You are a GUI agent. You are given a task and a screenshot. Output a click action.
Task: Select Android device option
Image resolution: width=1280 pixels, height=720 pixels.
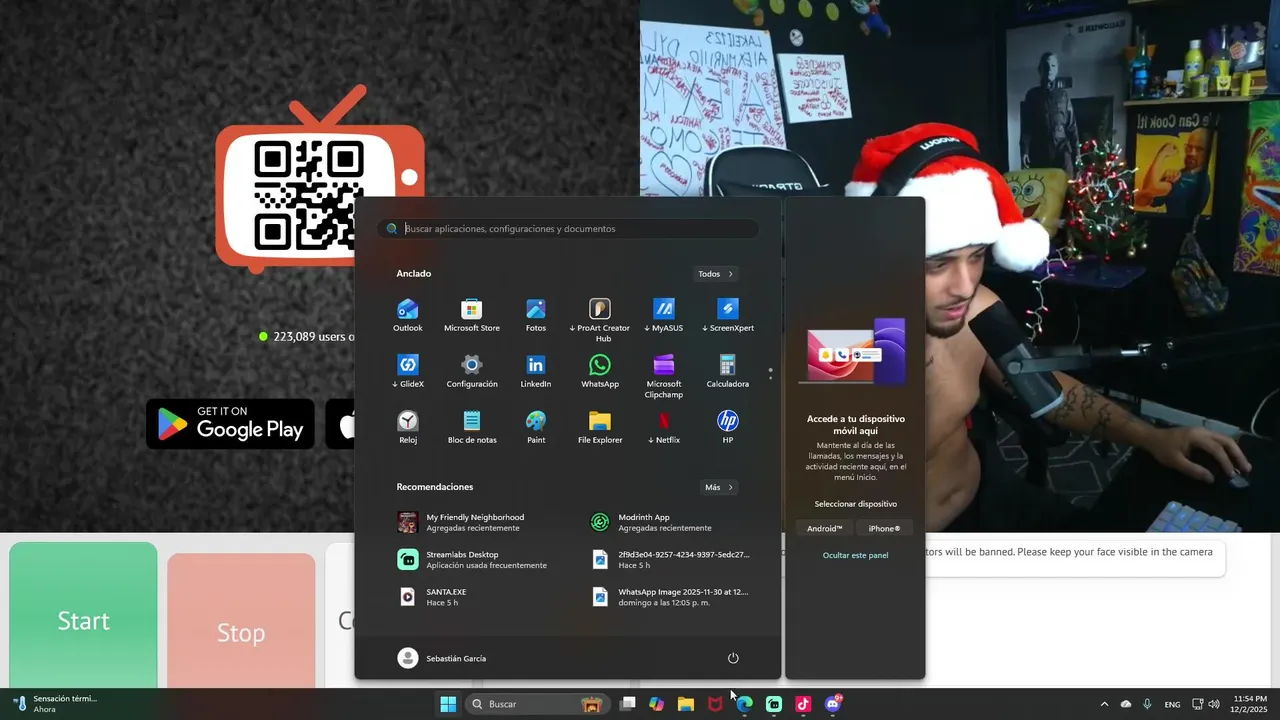point(825,529)
